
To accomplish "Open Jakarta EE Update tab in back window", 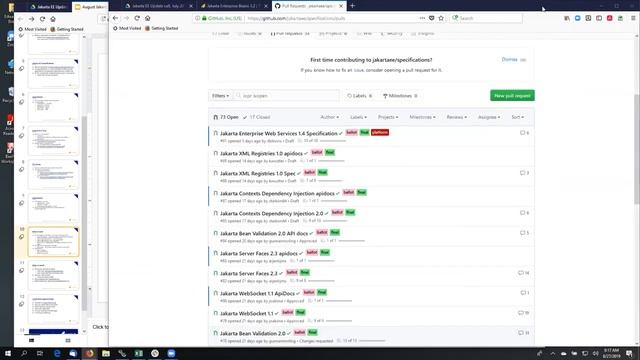I will (x=49, y=7).
